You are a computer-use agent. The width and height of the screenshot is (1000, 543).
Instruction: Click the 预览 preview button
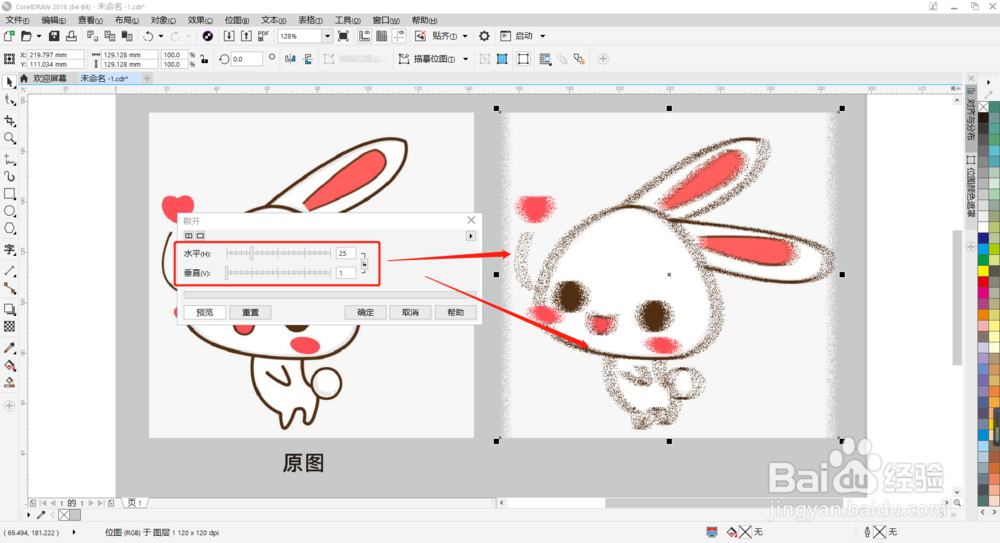[x=205, y=312]
